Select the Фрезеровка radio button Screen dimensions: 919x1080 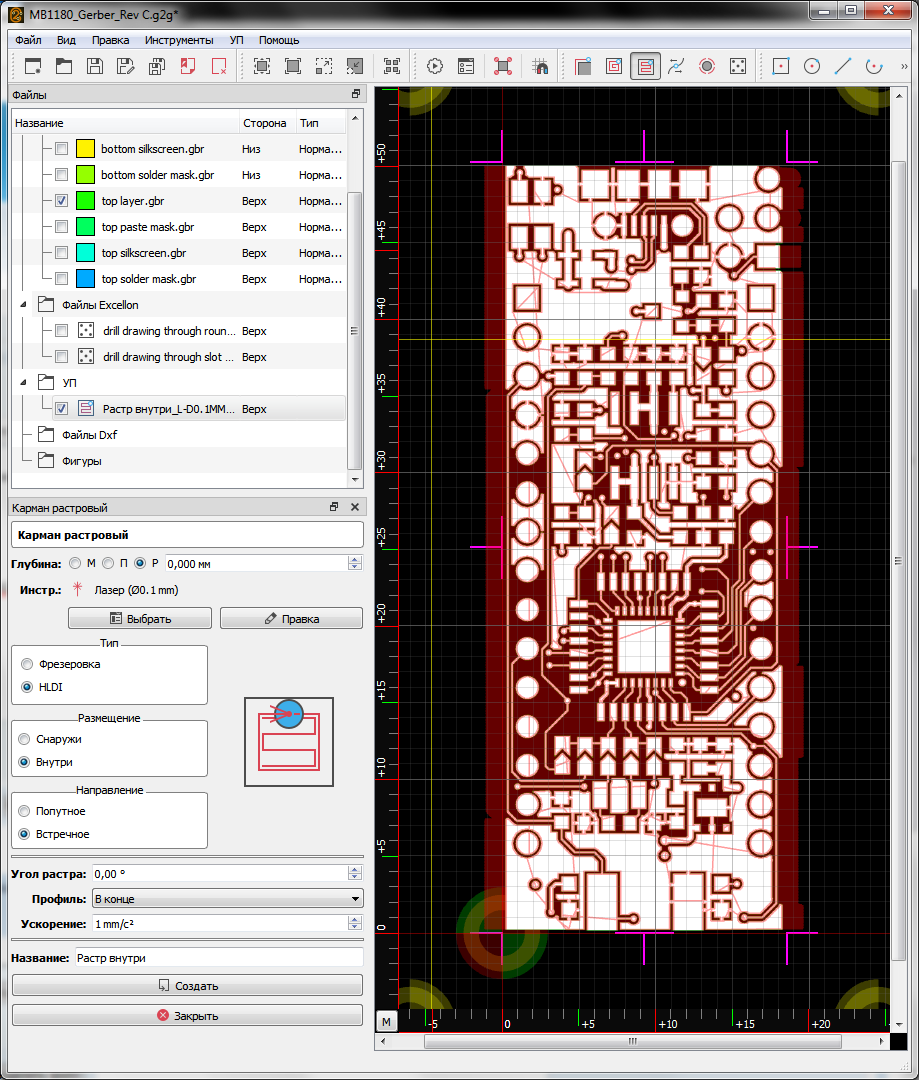coord(27,664)
